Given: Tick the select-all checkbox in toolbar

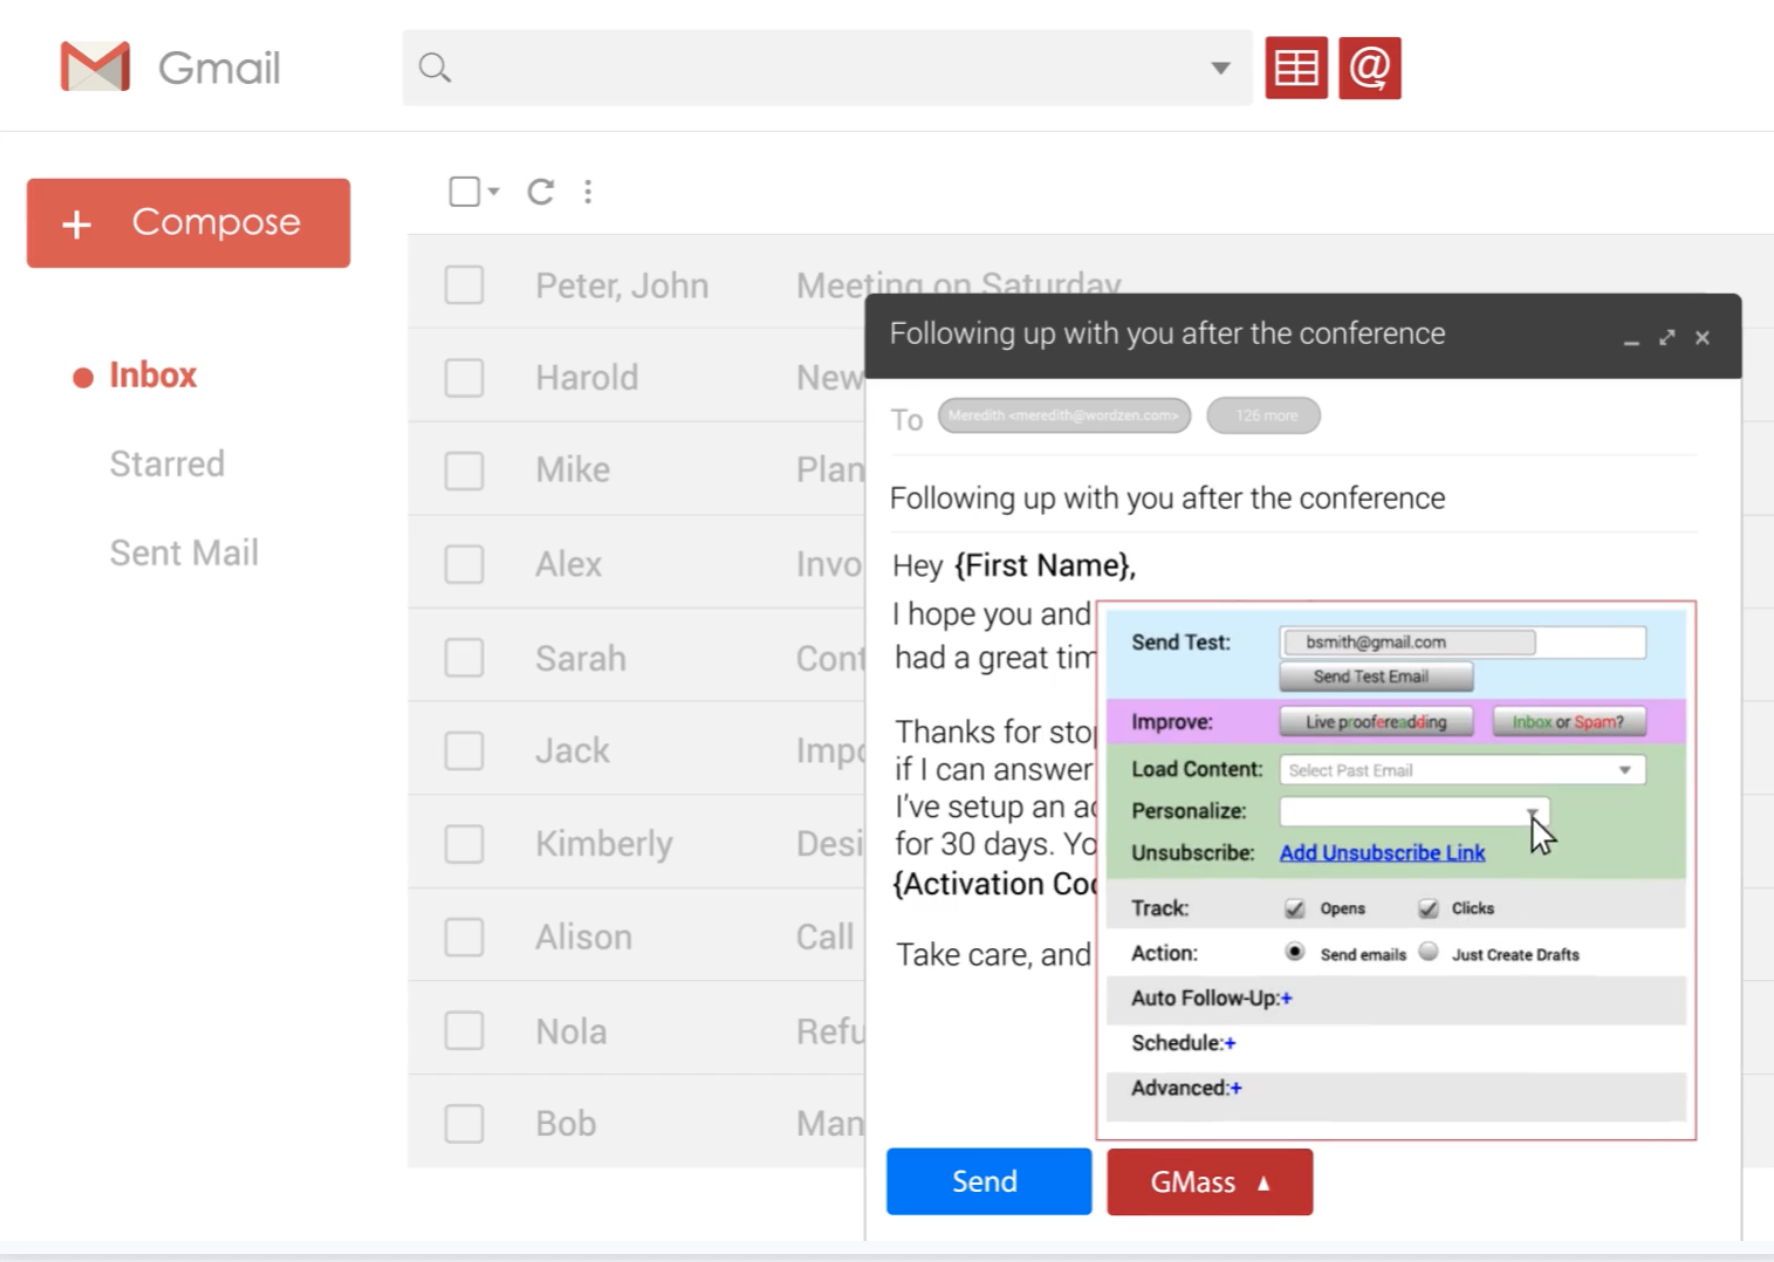Looking at the screenshot, I should (x=464, y=191).
